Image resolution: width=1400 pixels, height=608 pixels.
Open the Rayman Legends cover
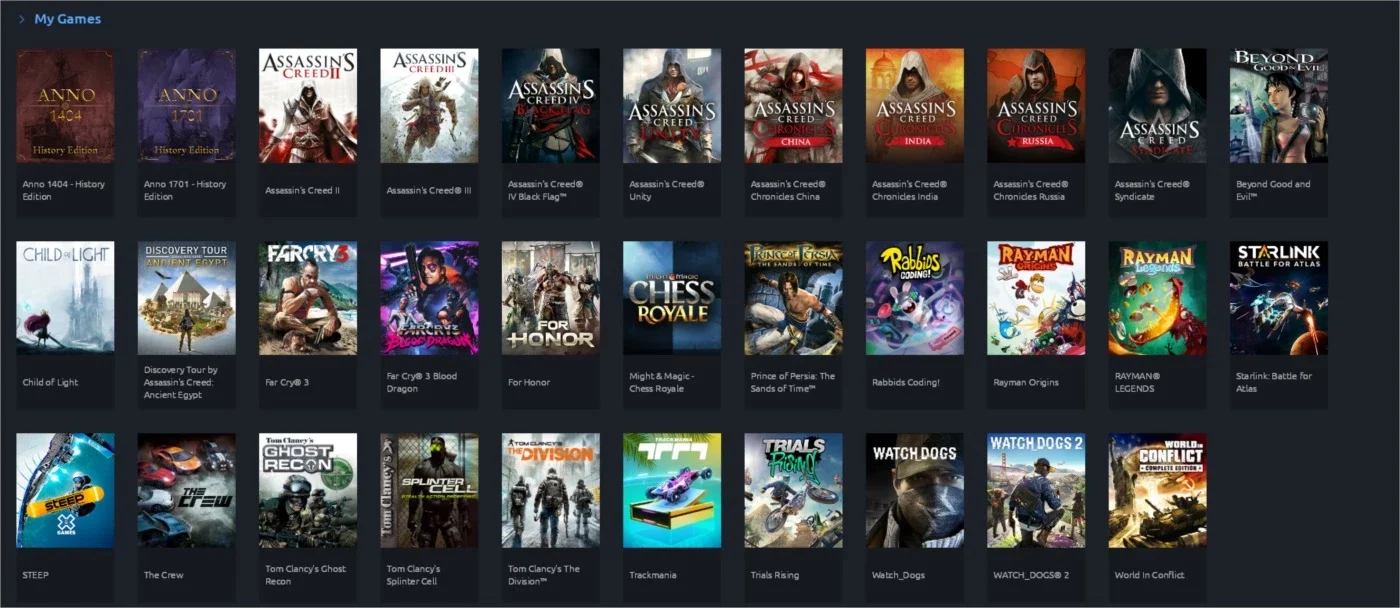point(1157,298)
